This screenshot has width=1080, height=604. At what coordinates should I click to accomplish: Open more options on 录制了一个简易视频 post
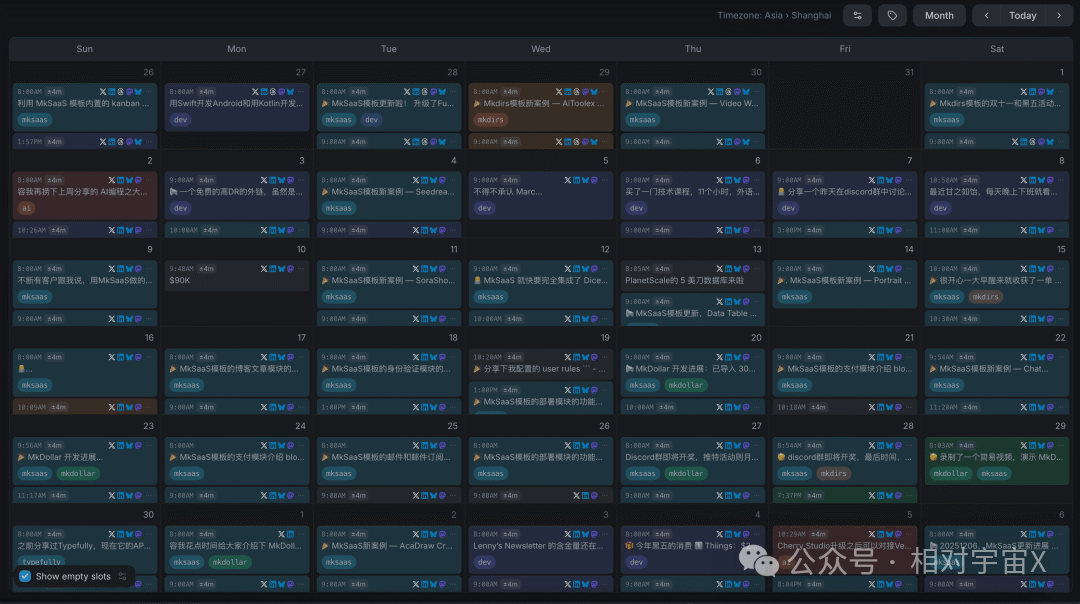pos(1060,446)
